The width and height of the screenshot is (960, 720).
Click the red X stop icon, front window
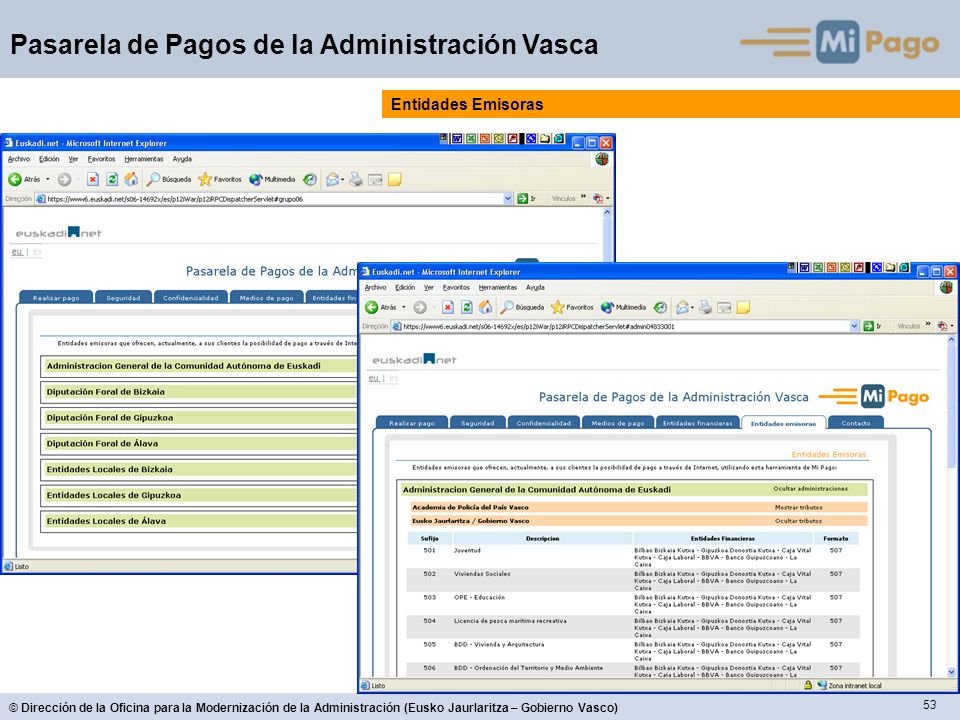448,307
